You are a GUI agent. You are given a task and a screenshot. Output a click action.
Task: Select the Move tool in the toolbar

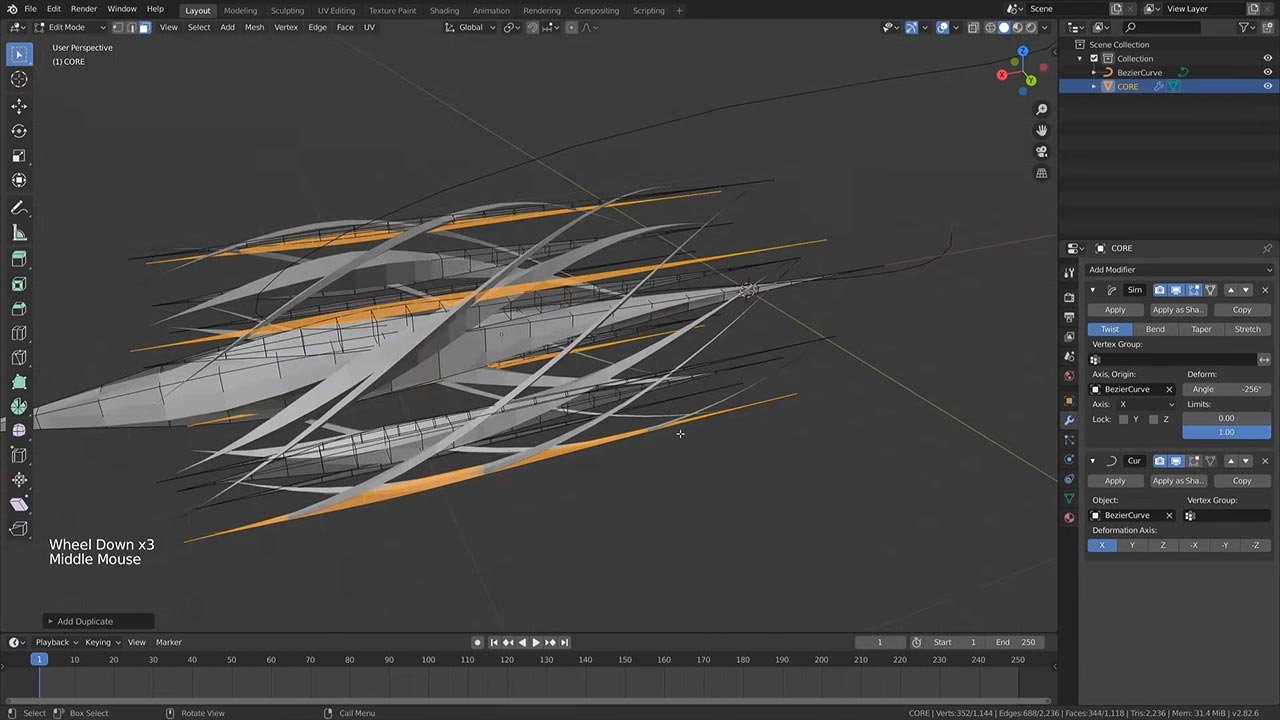point(19,106)
